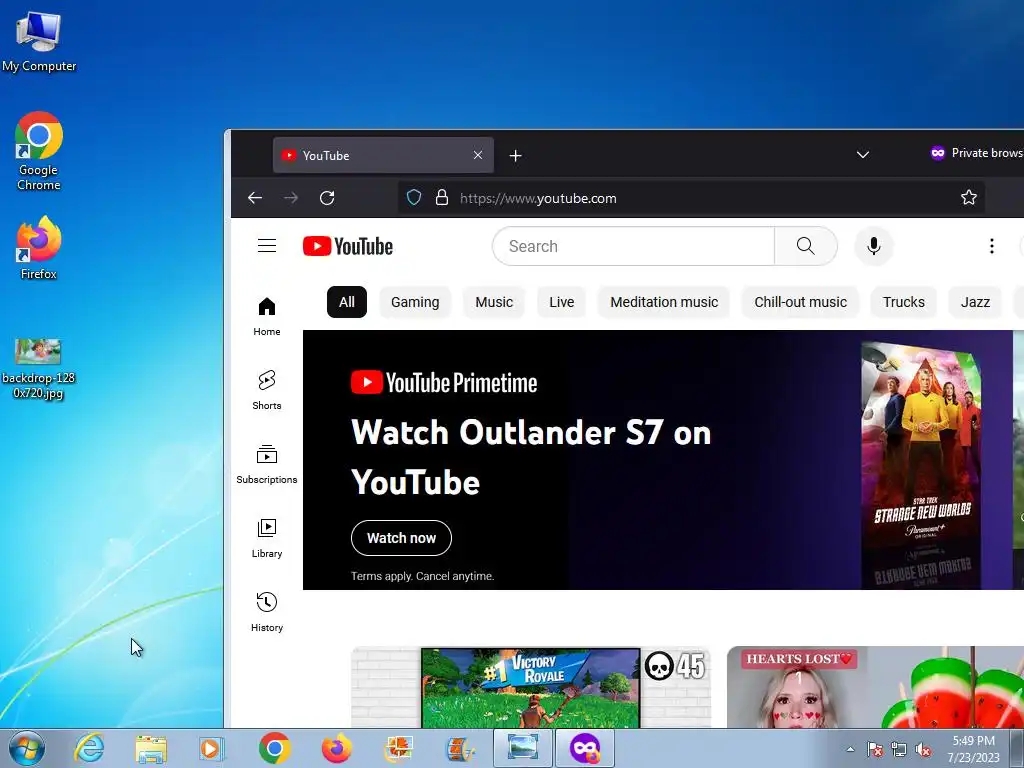1024x768 pixels.
Task: Open Action Center flag icon
Action: tap(874, 750)
